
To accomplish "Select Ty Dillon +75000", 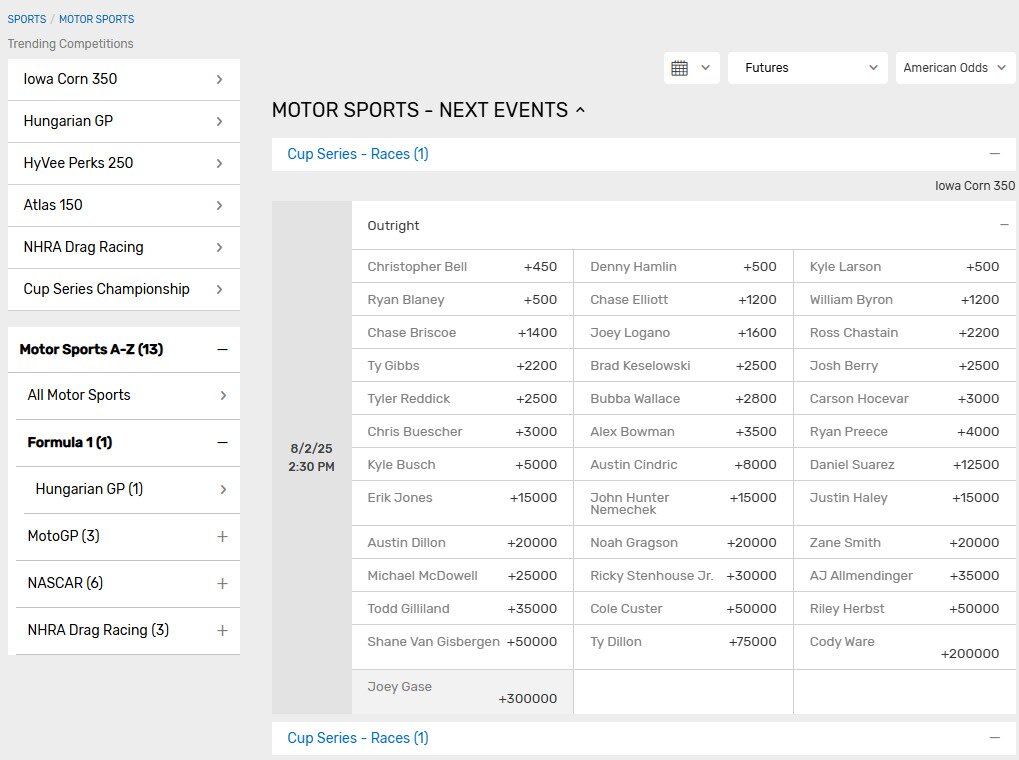I will tap(683, 648).
